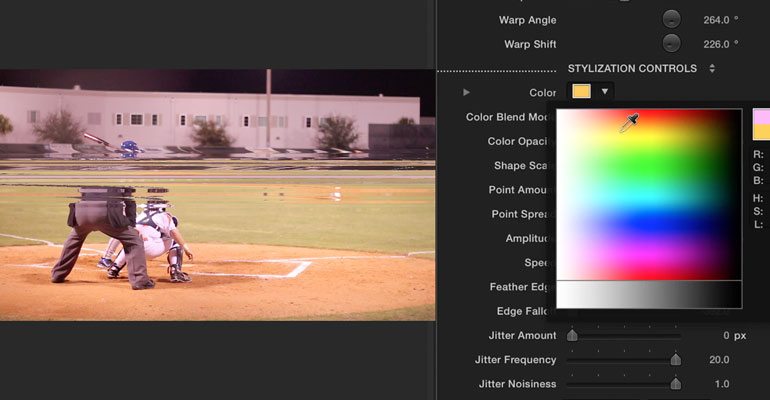This screenshot has width=770, height=400.
Task: Pick blue in the color spectrum
Action: 648,226
